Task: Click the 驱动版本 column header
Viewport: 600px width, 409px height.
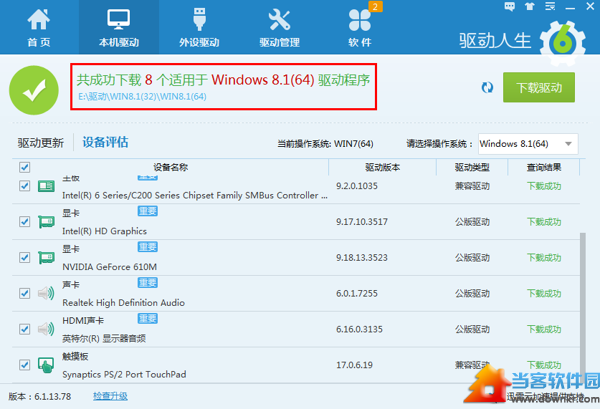Action: [x=382, y=167]
